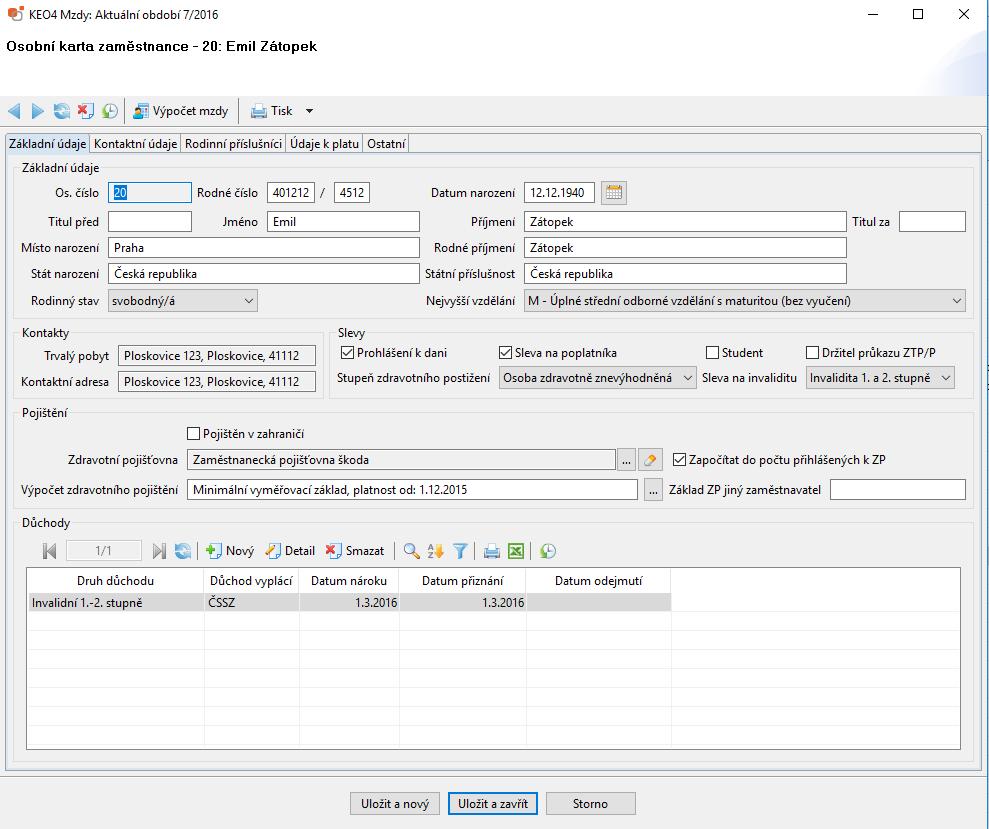Screen dimensions: 989x829
Task: Expand the Tisk dropdown arrow
Action: (x=309, y=111)
